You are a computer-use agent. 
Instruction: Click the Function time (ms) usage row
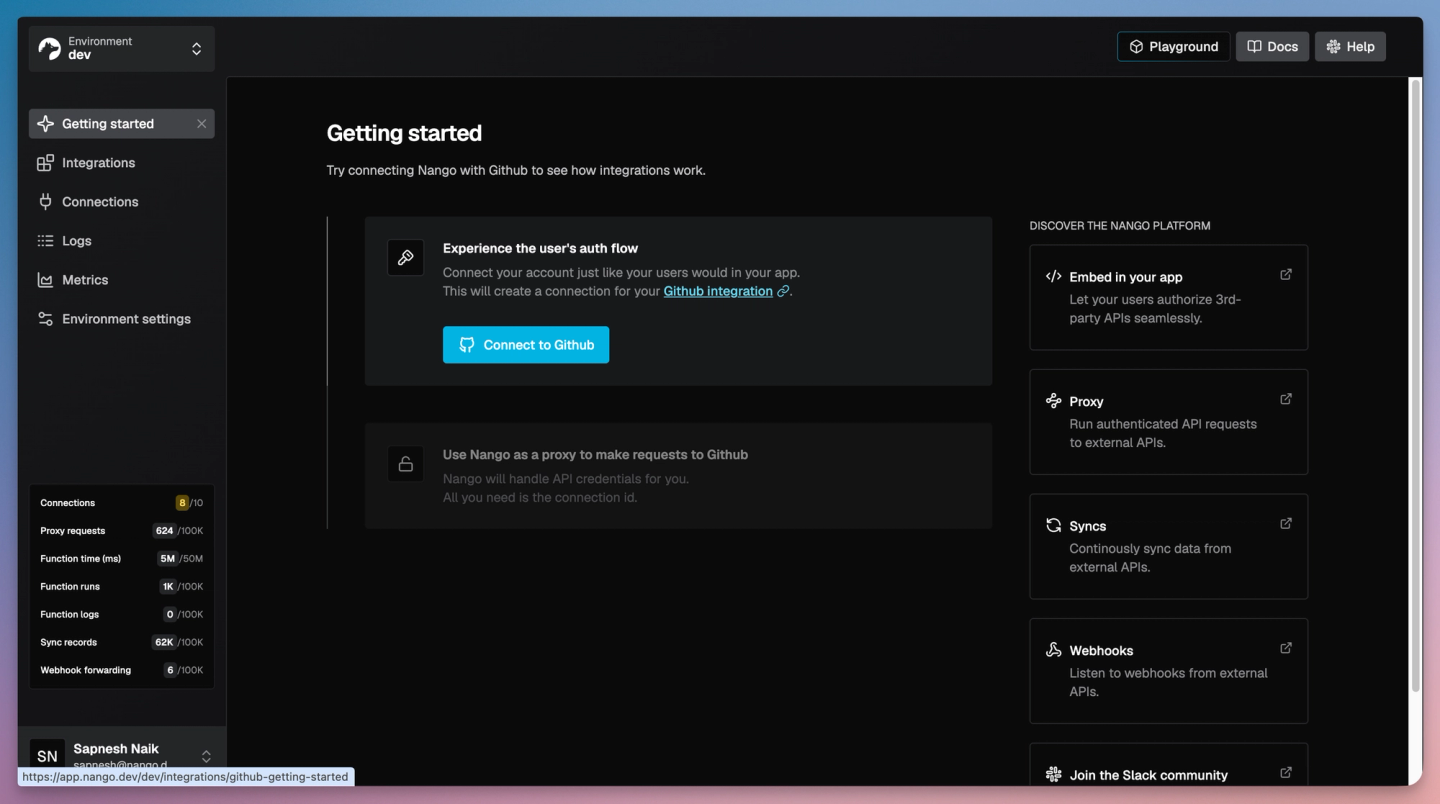click(122, 559)
